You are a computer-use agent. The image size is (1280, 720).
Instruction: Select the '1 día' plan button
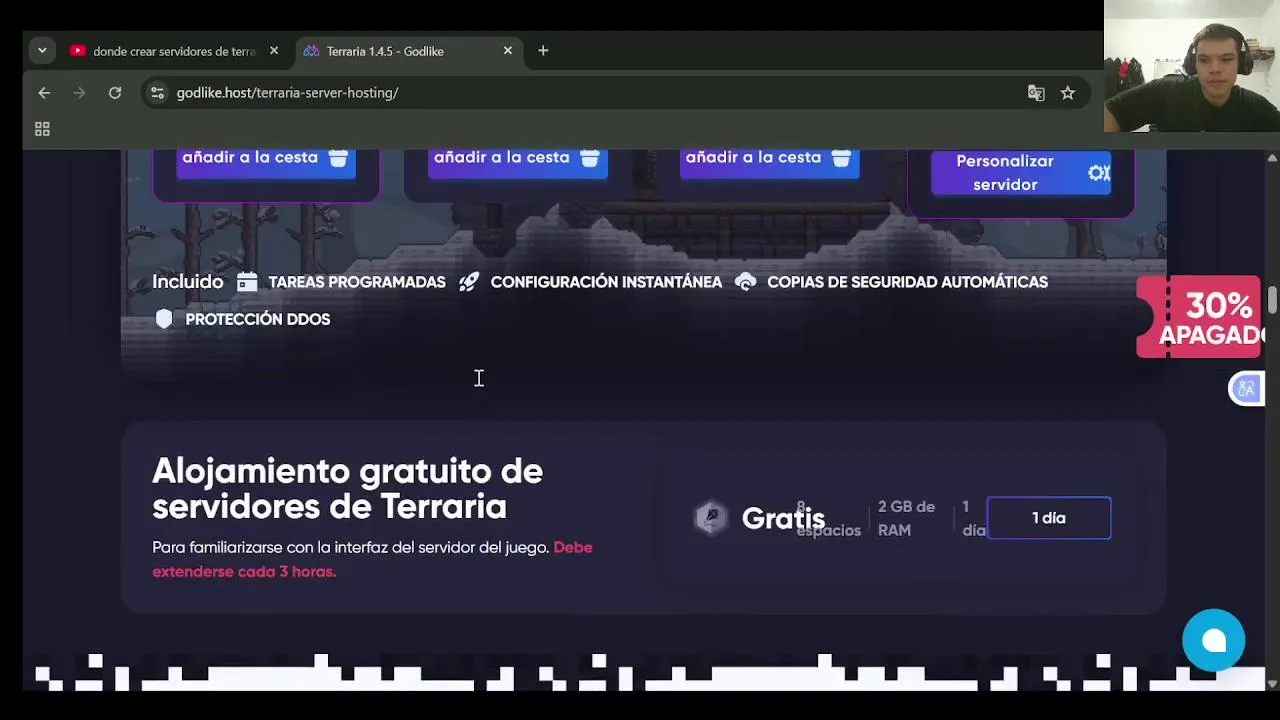pos(1049,518)
